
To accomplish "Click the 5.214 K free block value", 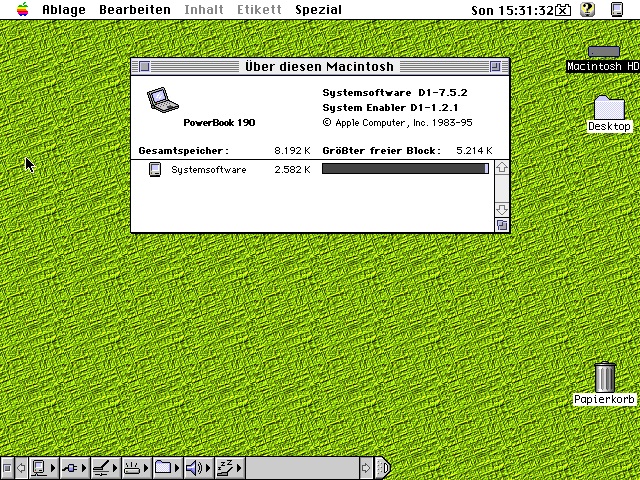I will pyautogui.click(x=474, y=151).
